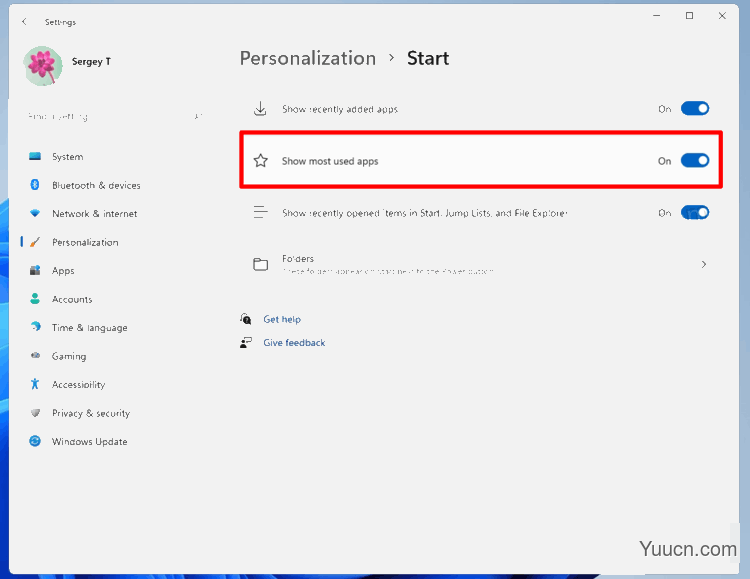The width and height of the screenshot is (750, 579).
Task: Select the Show recently opened items label
Action: point(425,213)
